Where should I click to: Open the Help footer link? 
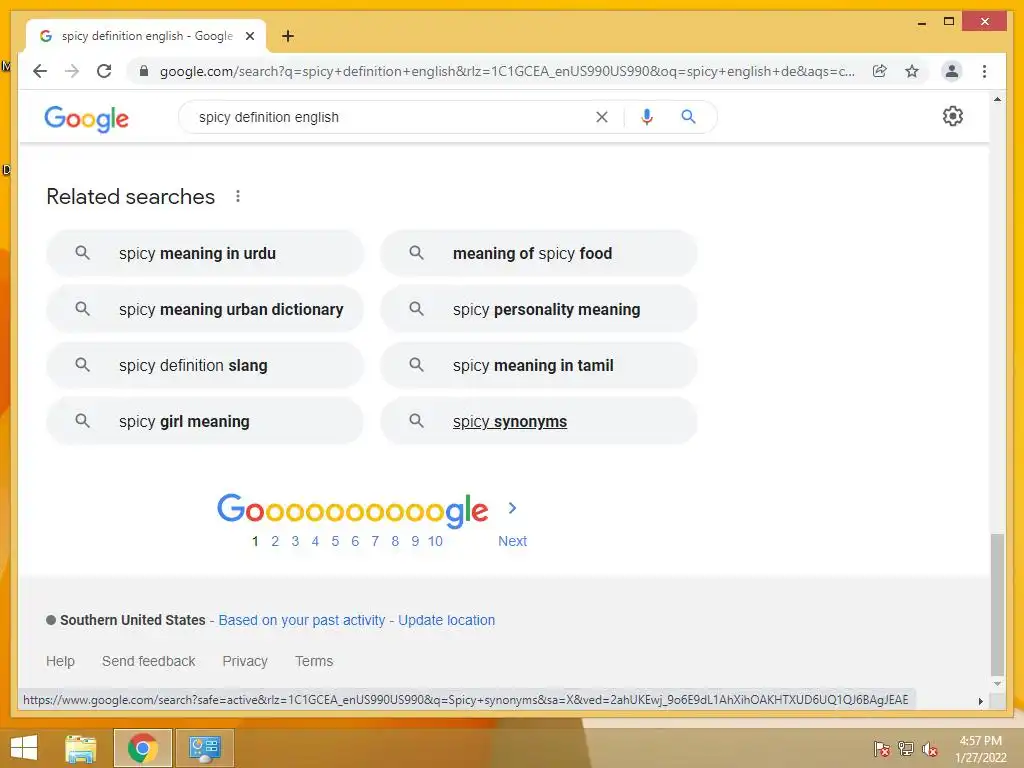point(60,662)
